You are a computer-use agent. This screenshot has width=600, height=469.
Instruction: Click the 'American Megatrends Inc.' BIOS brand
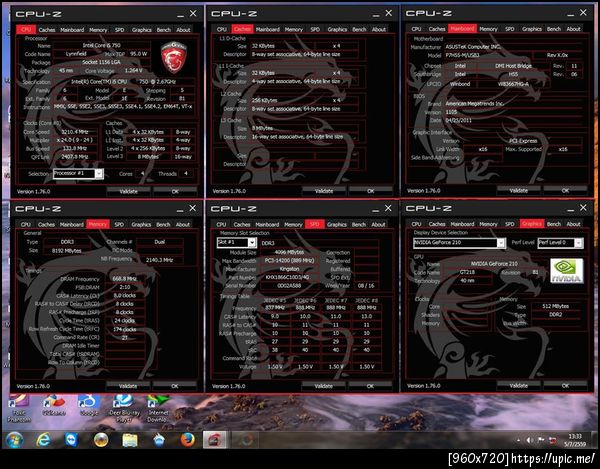pos(513,104)
